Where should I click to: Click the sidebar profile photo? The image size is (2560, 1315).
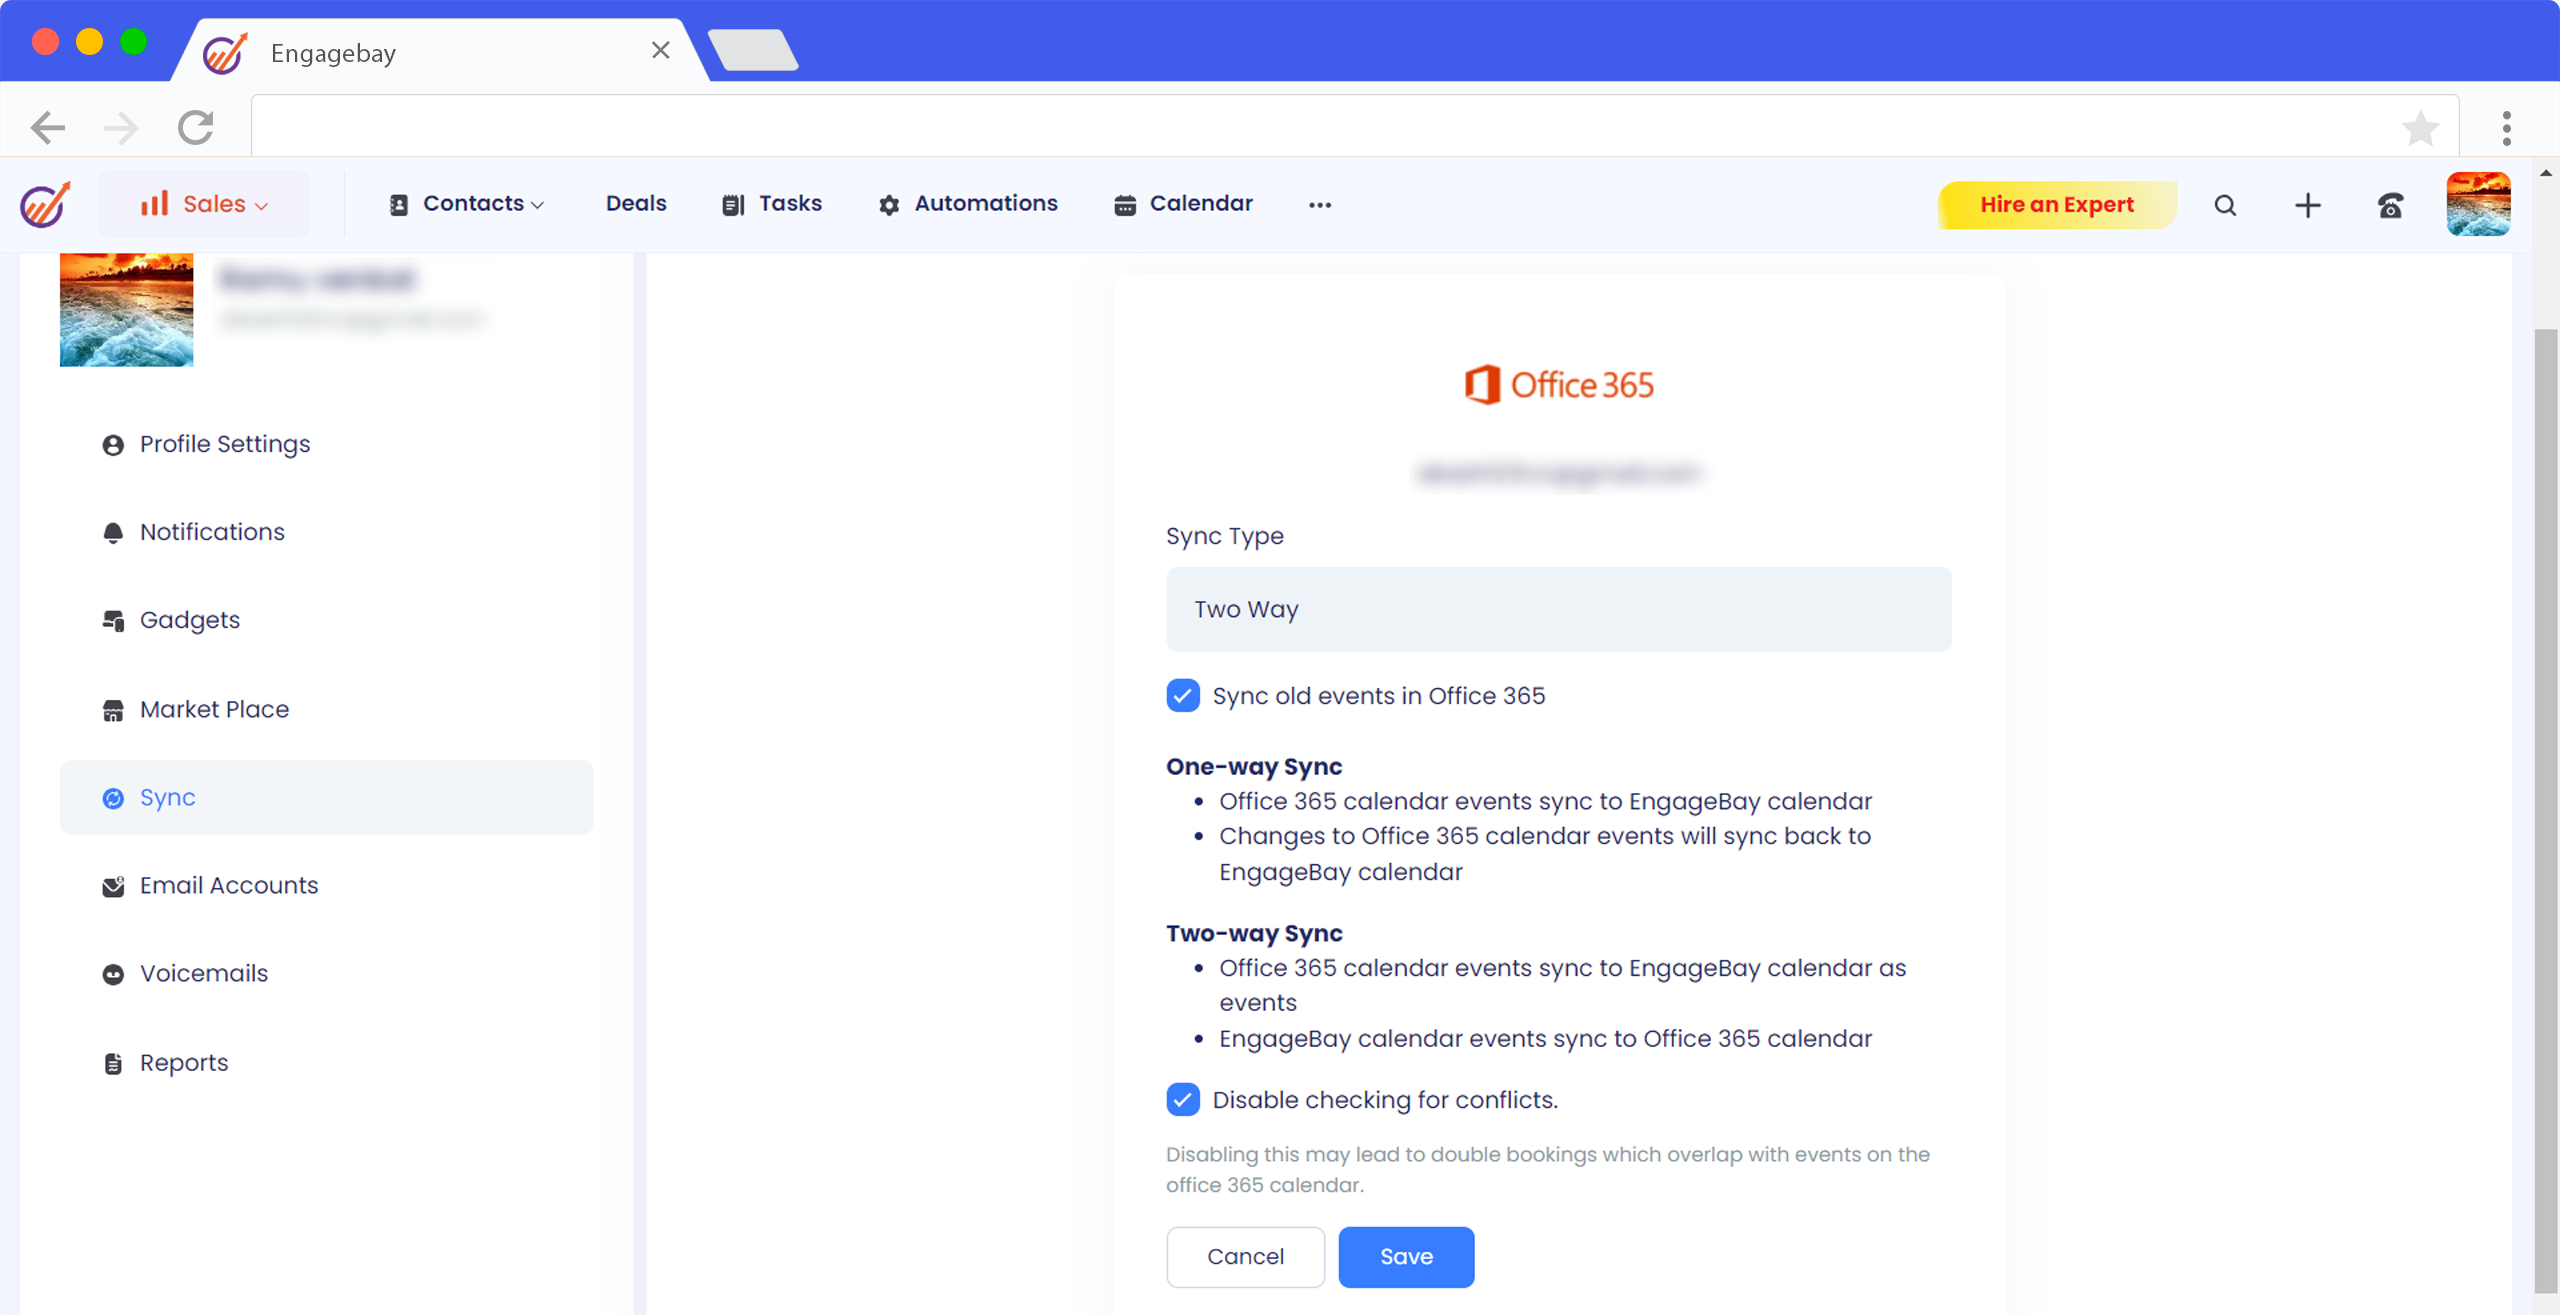[x=126, y=310]
